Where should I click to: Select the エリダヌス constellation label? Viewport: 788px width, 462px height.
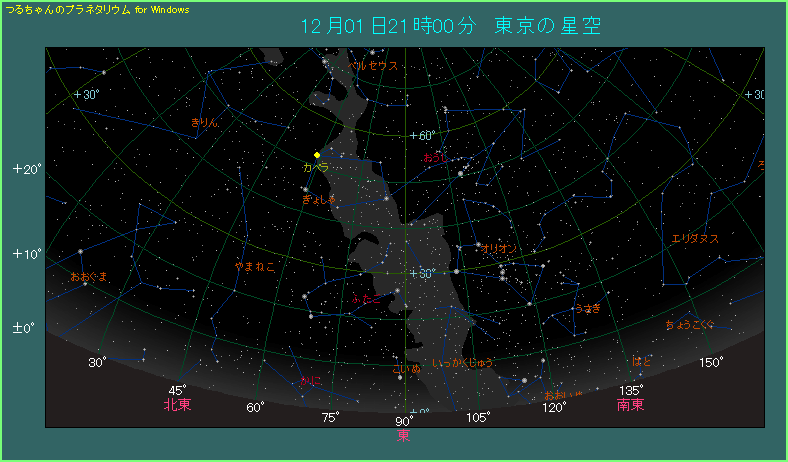pos(695,238)
